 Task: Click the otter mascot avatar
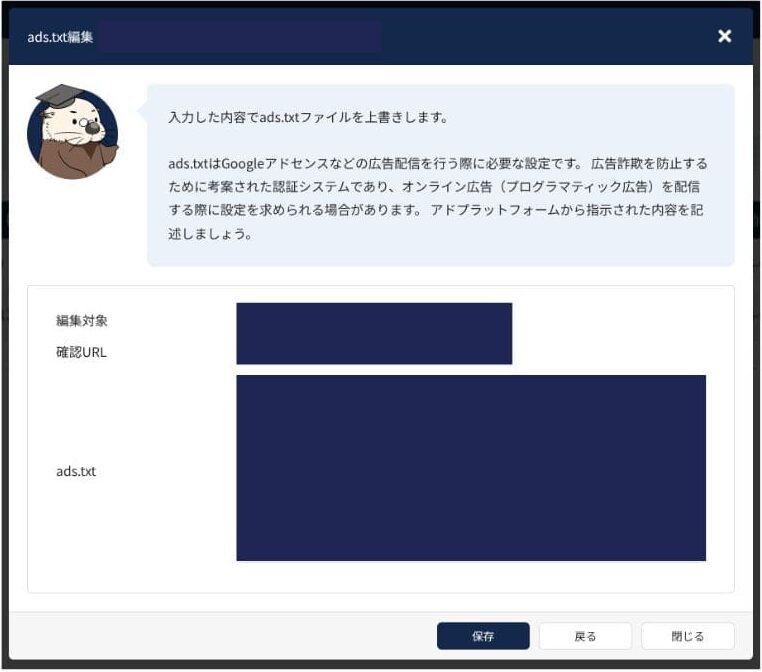[72, 133]
